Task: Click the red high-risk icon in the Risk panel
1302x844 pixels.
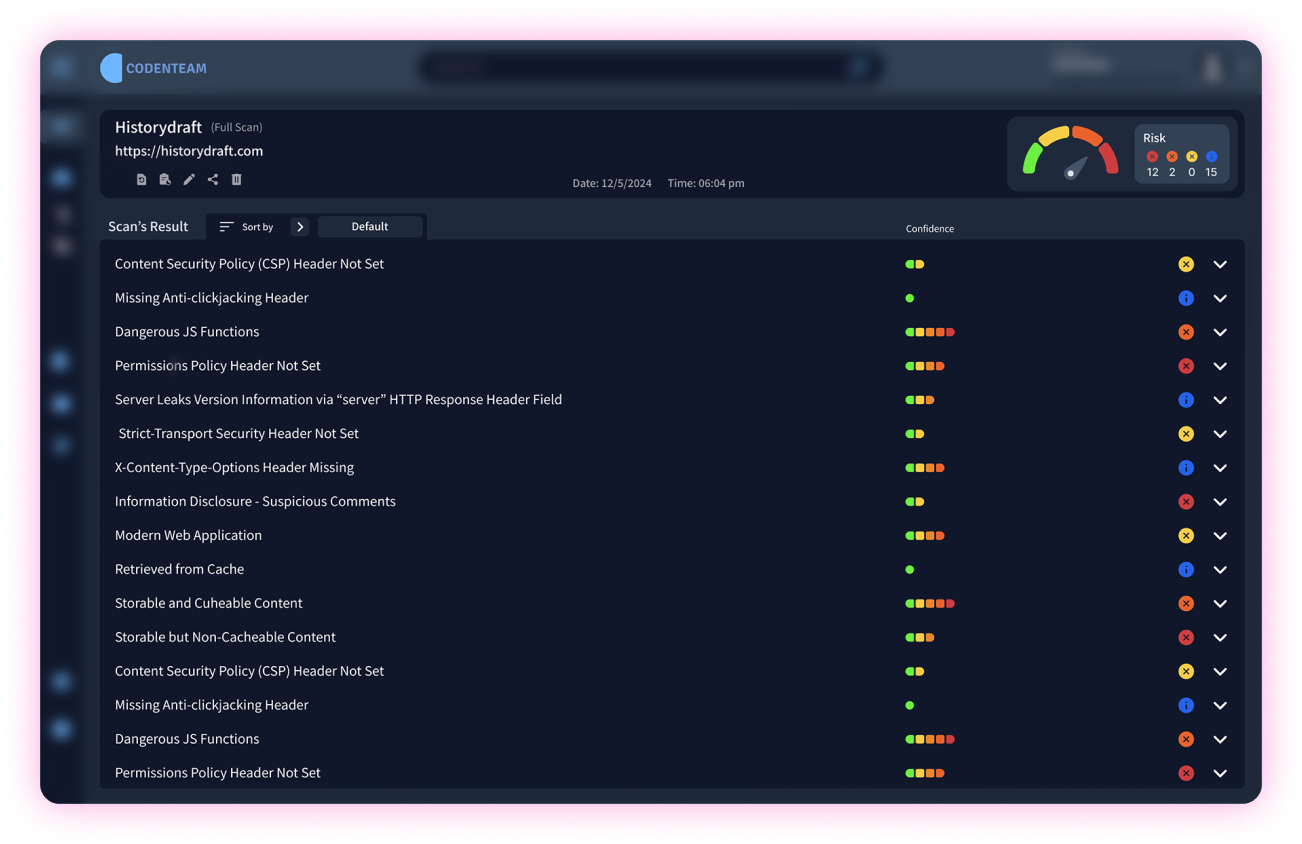Action: click(x=1152, y=157)
